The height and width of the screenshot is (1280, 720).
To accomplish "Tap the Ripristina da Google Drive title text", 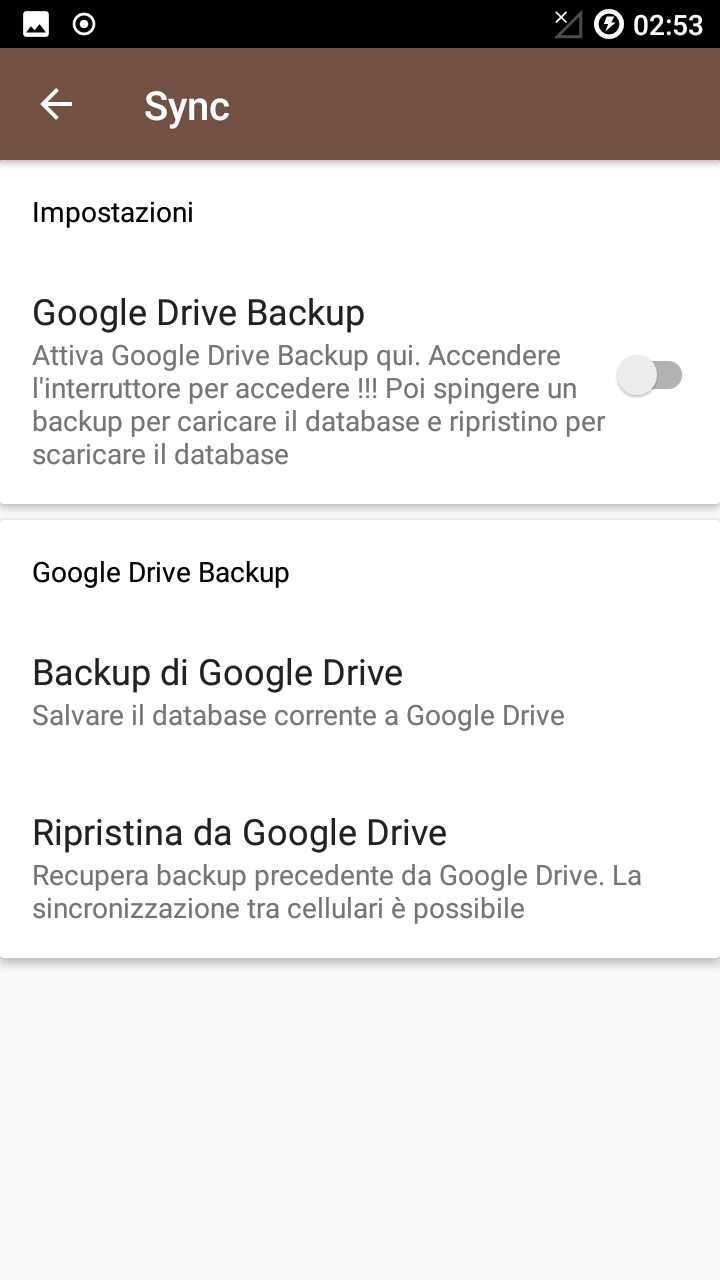I will click(x=239, y=832).
